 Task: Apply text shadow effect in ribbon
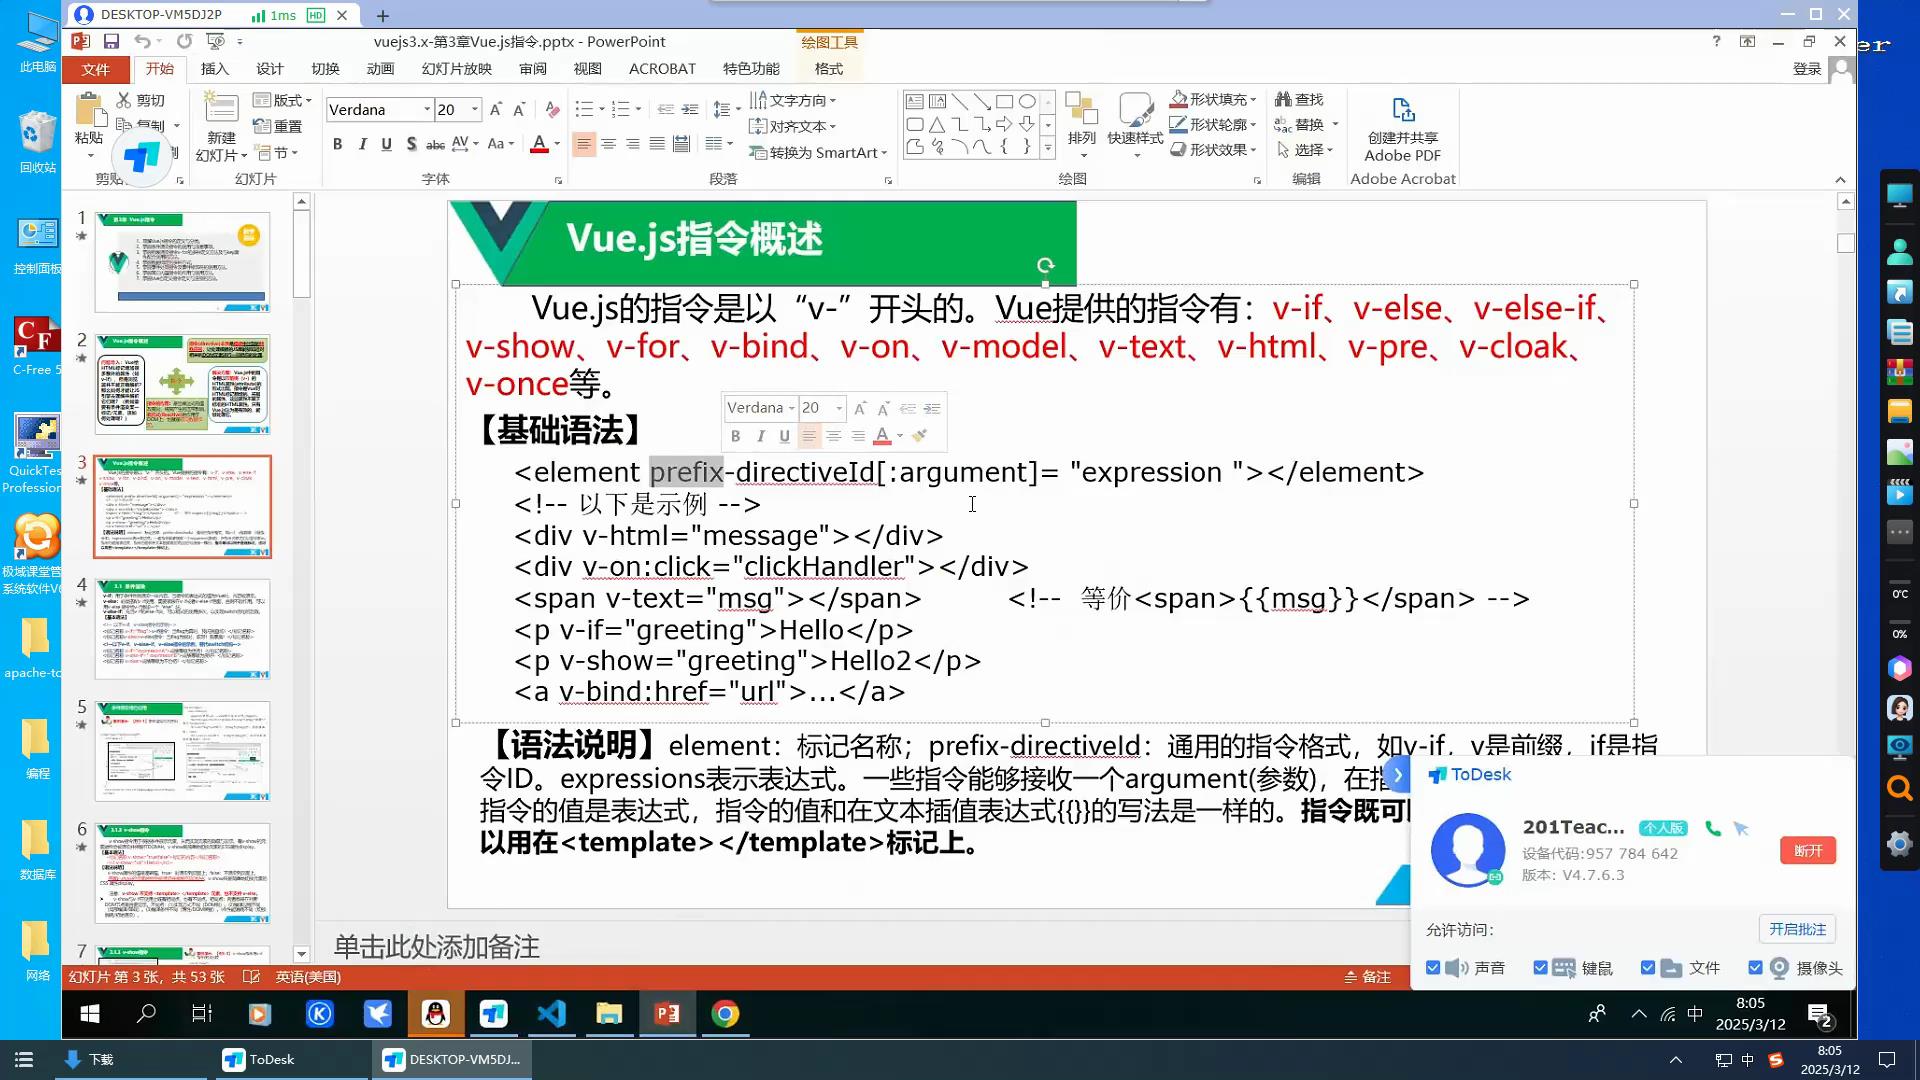pyautogui.click(x=411, y=144)
